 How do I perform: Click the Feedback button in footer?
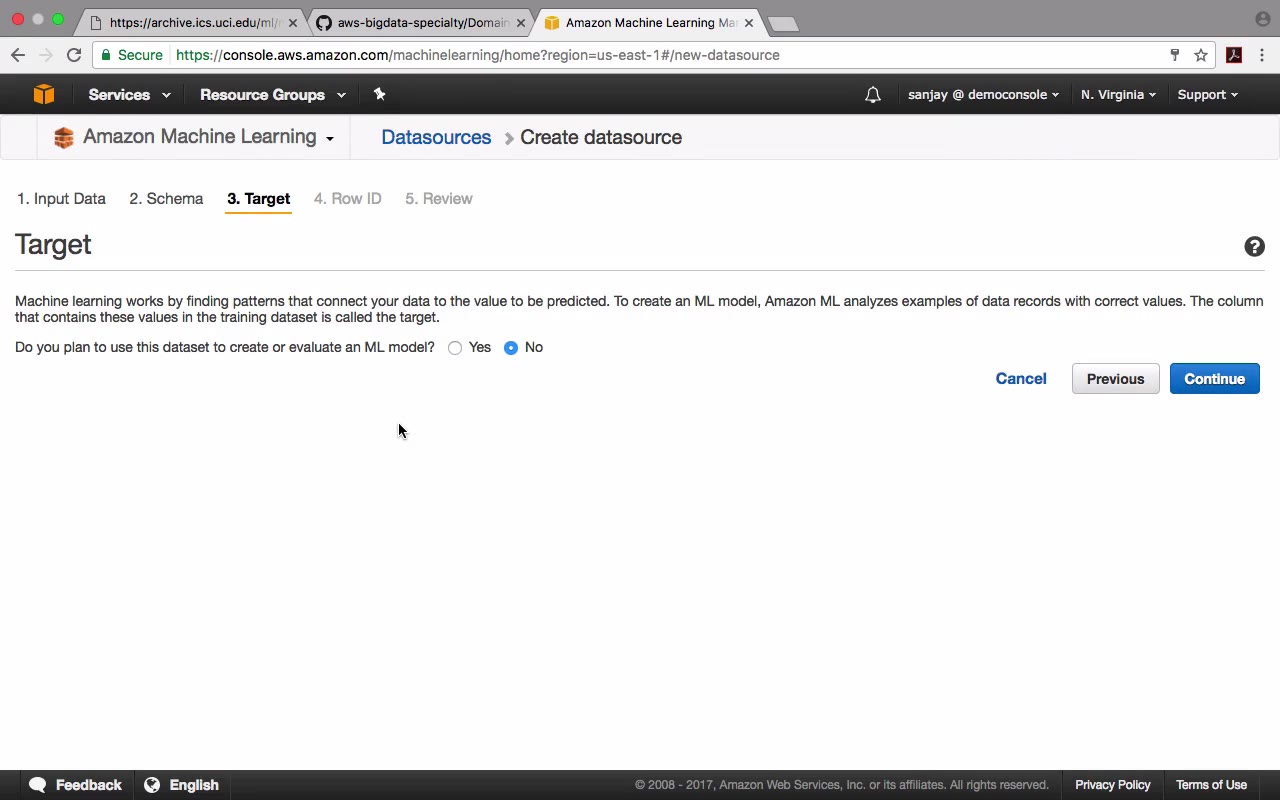(x=76, y=785)
